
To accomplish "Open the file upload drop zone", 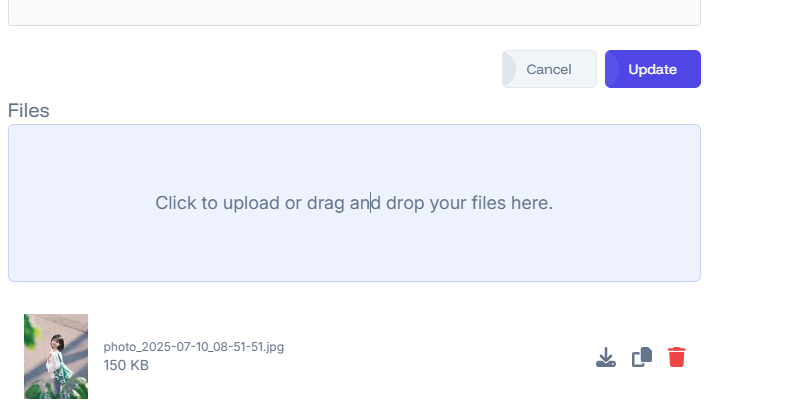I will click(355, 203).
